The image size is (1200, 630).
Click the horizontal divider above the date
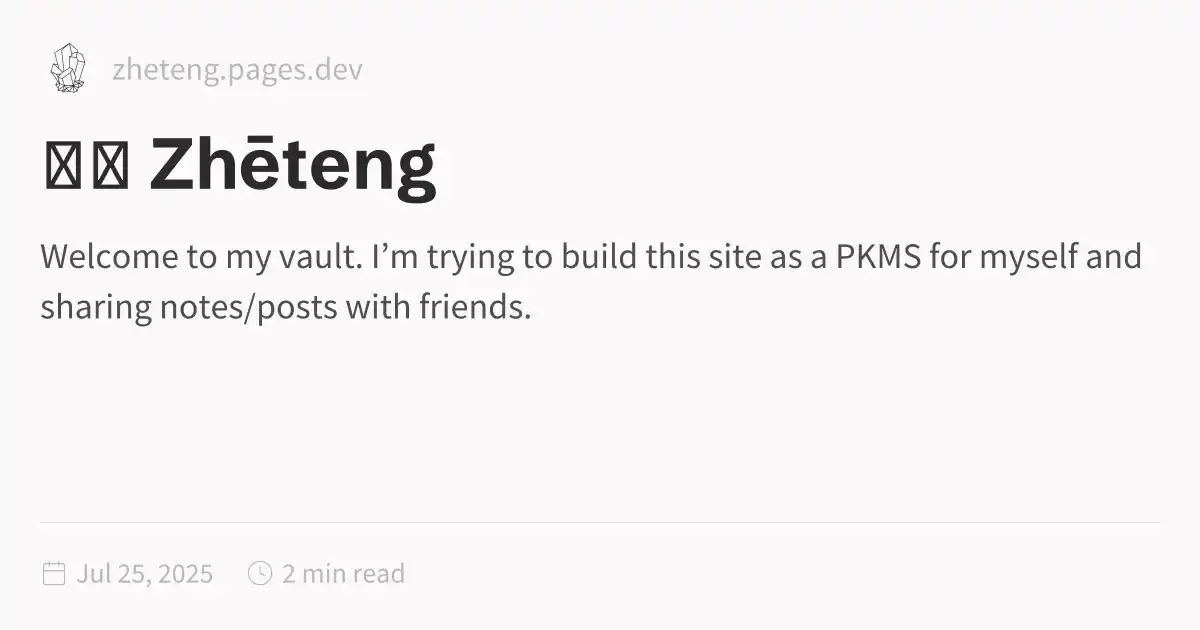[x=600, y=522]
